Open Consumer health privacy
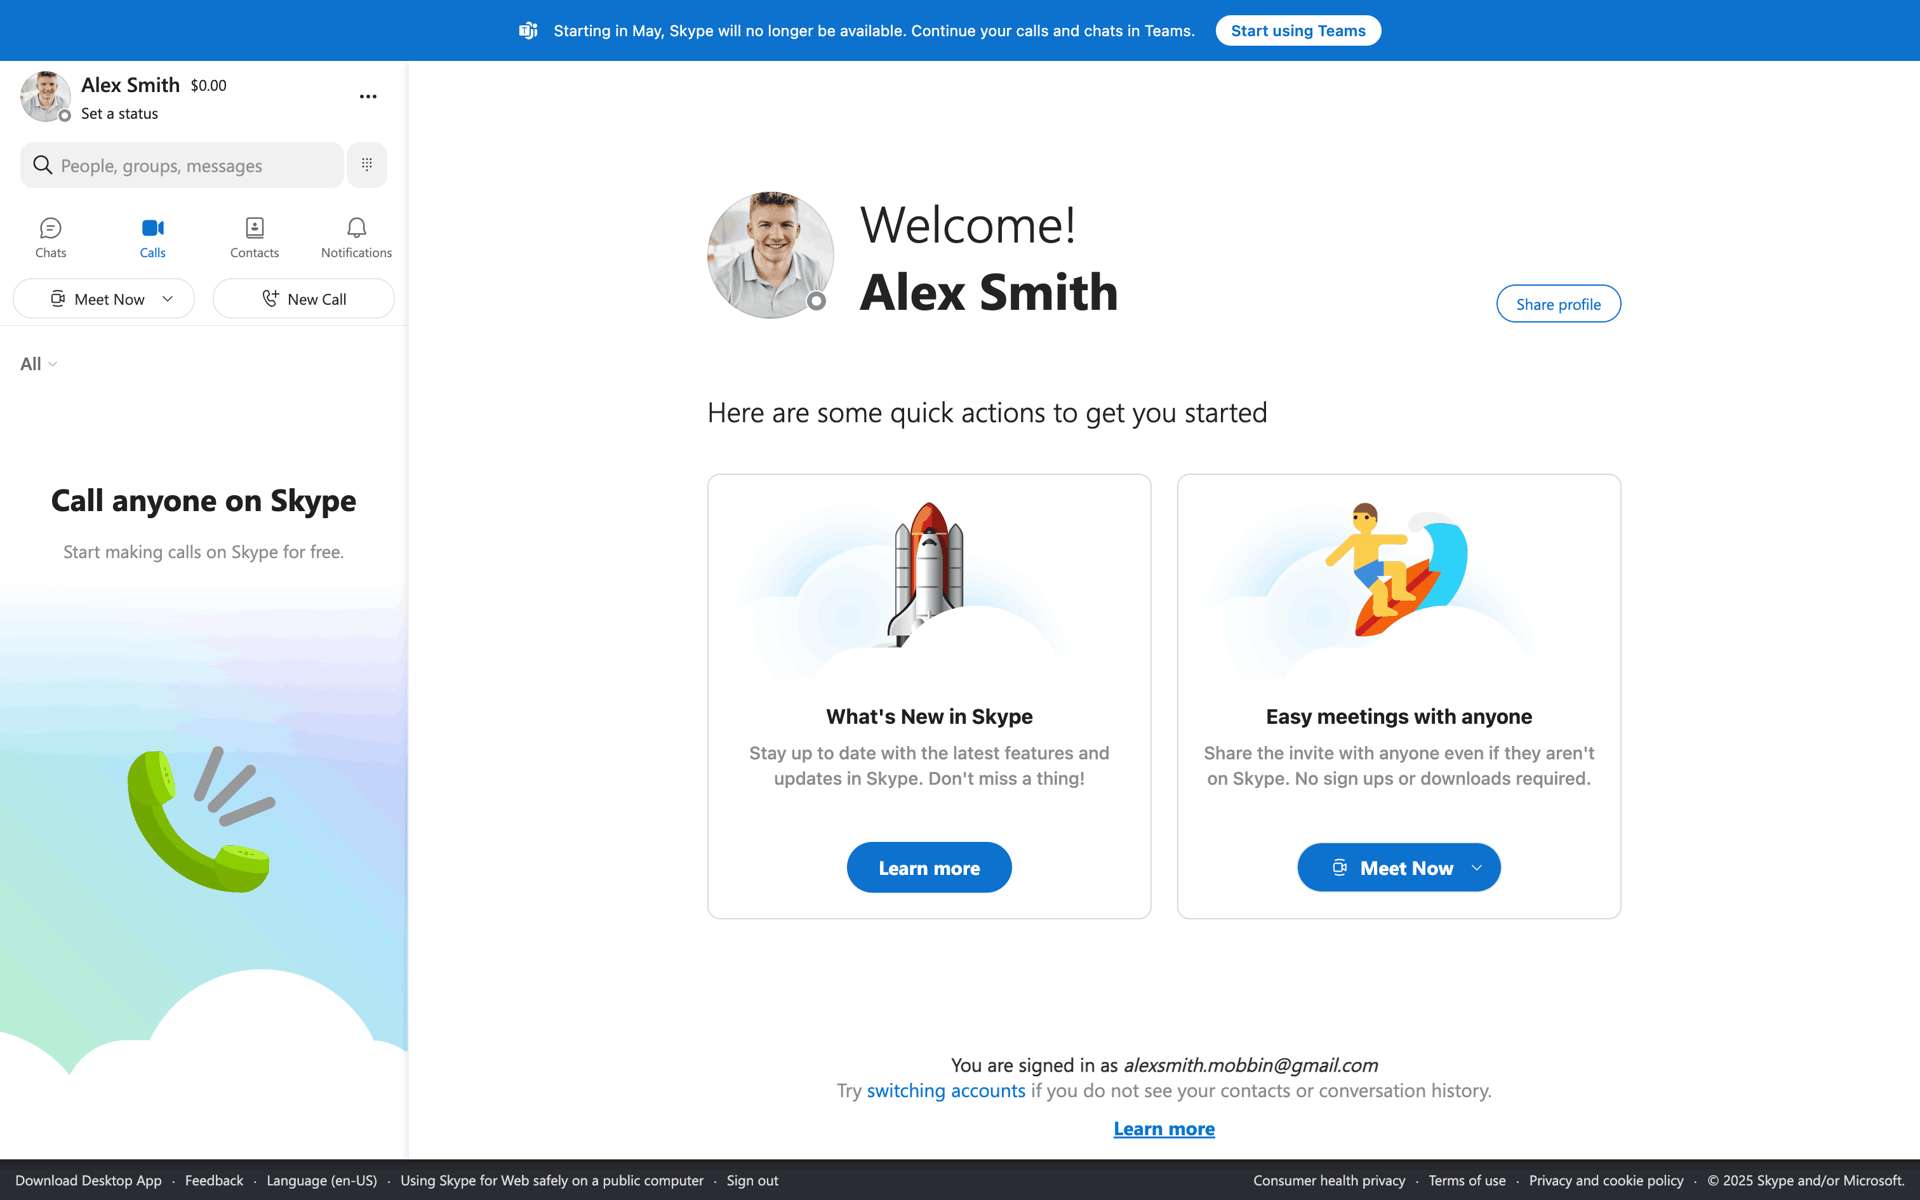This screenshot has width=1920, height=1200. coord(1329,1181)
